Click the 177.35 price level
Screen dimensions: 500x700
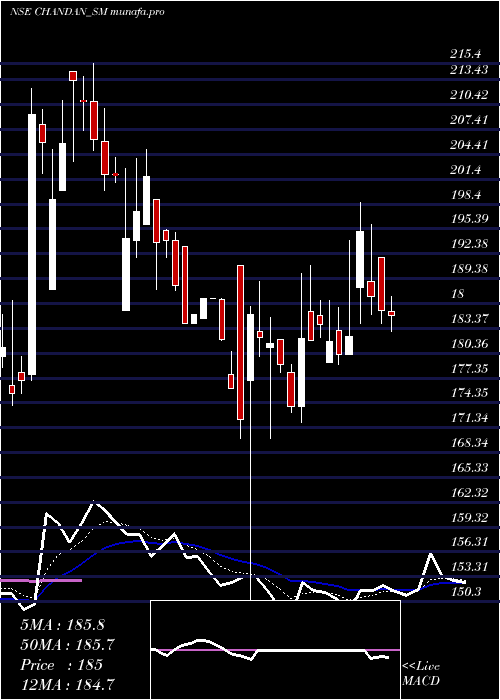pos(469,369)
